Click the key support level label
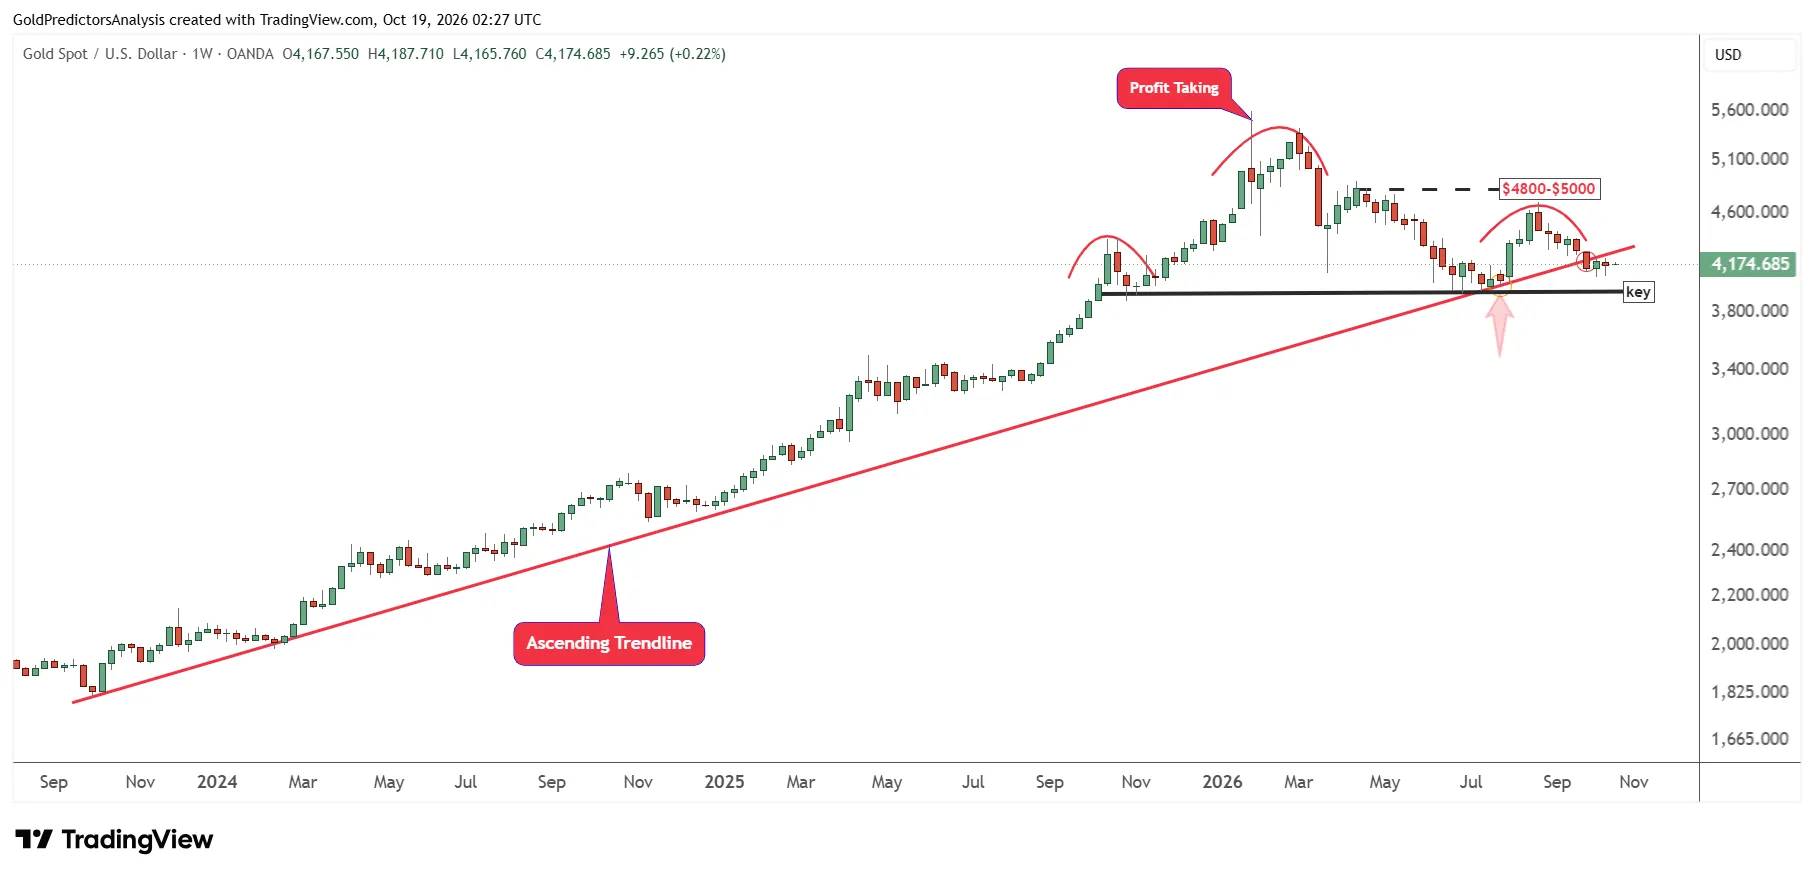This screenshot has width=1814, height=877. (1638, 292)
